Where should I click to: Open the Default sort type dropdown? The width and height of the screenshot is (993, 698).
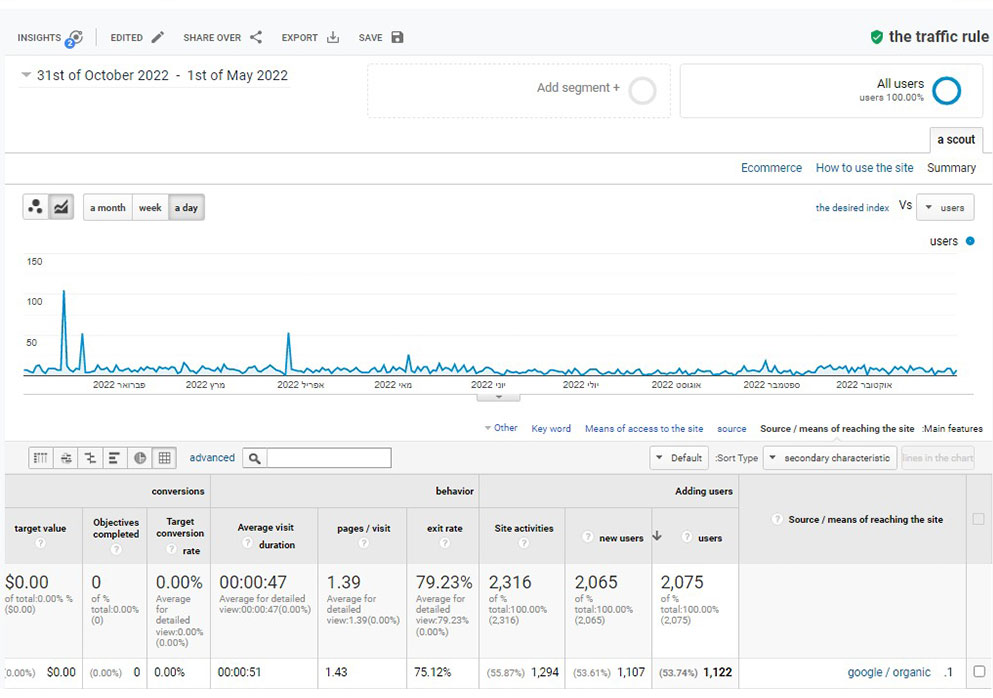[x=679, y=458]
